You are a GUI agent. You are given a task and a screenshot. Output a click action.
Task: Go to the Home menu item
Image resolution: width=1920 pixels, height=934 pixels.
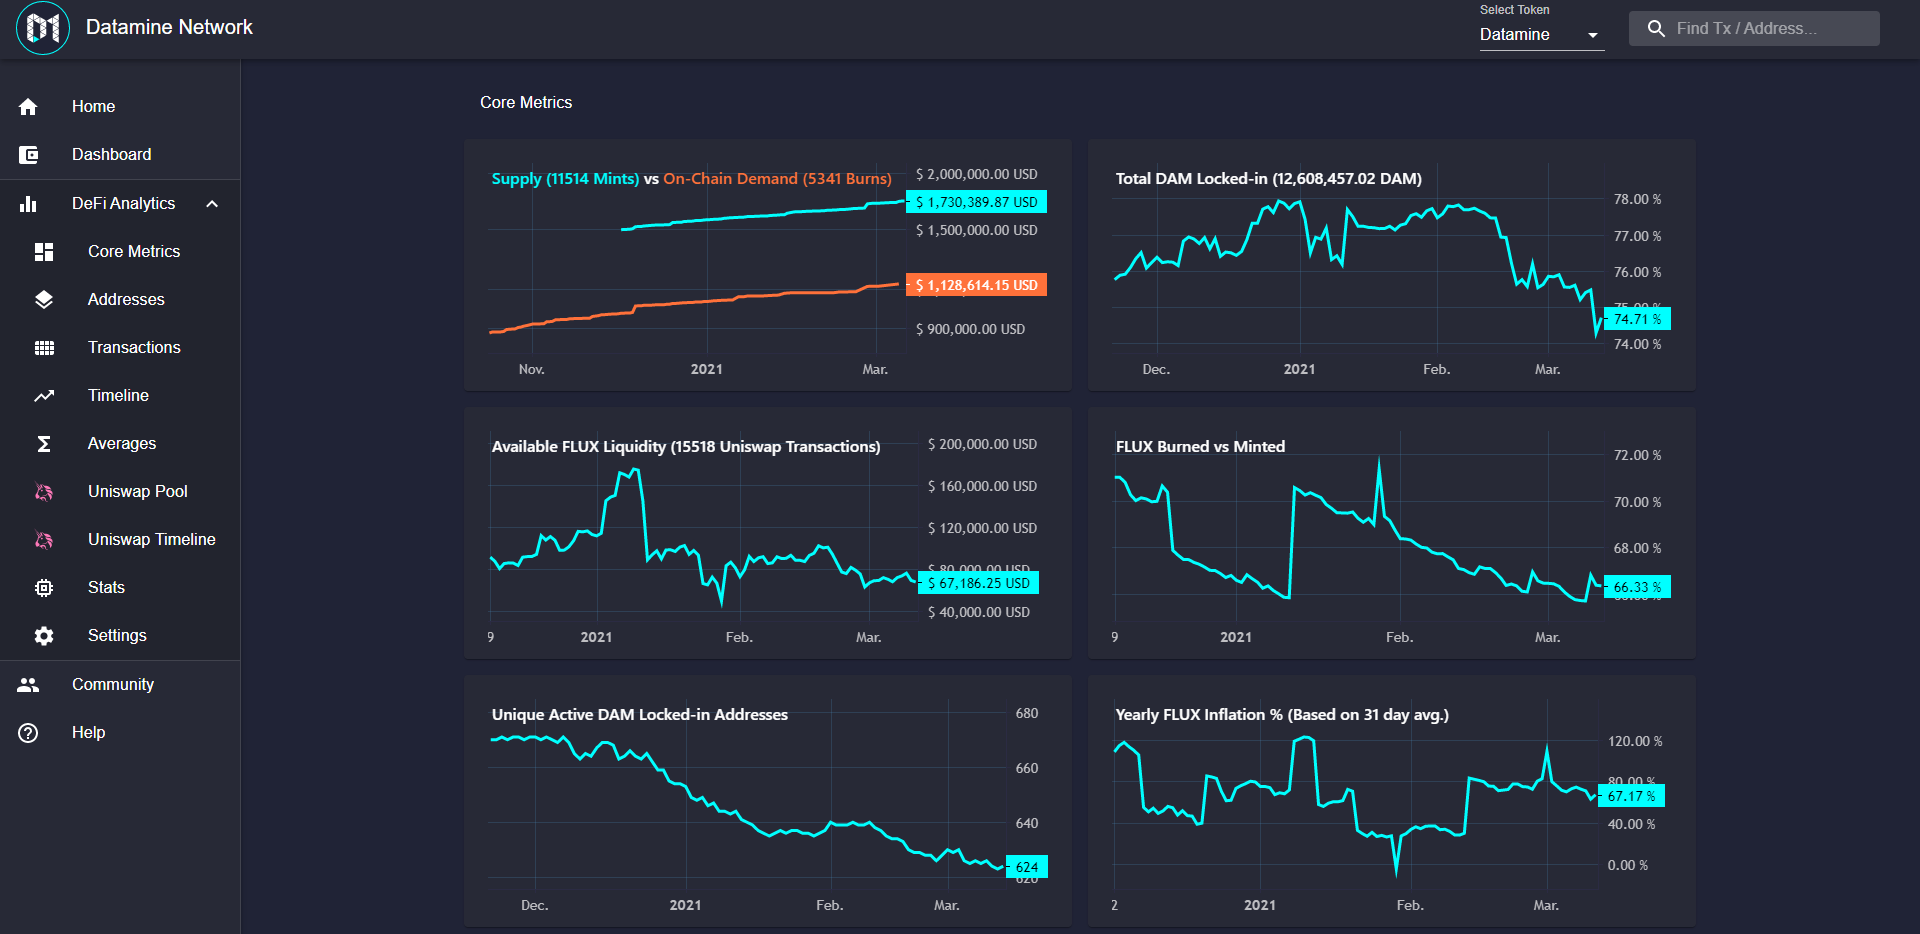click(x=120, y=106)
